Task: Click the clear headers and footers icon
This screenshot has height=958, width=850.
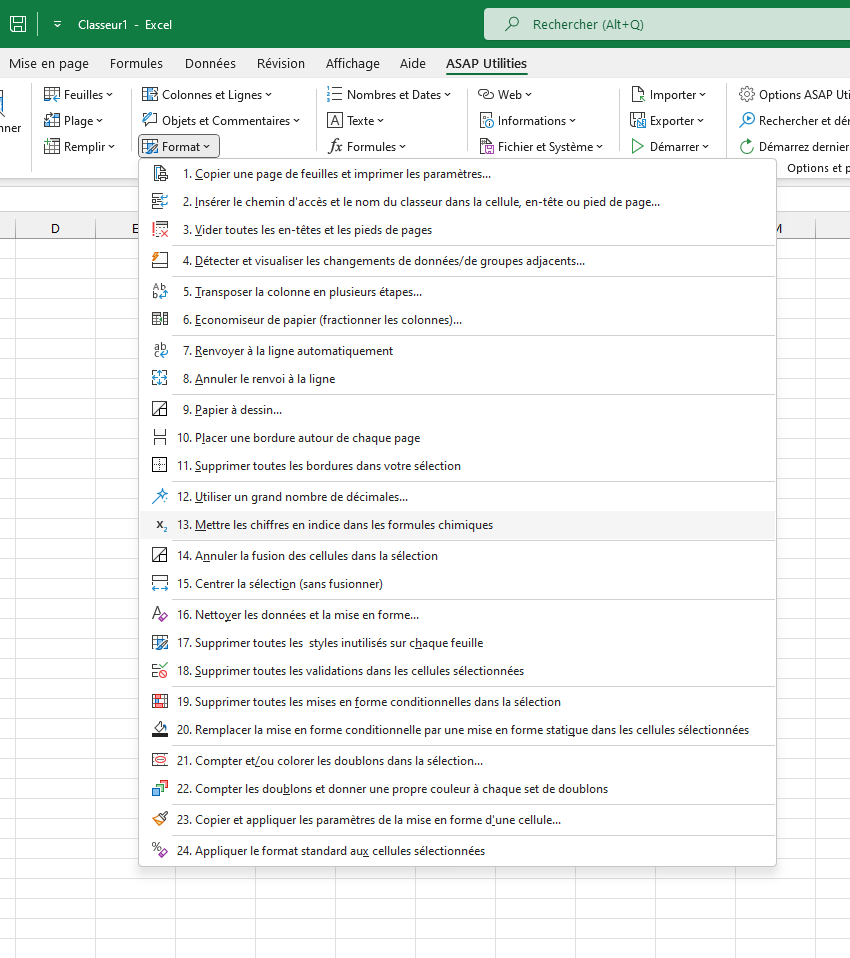Action: (x=160, y=229)
